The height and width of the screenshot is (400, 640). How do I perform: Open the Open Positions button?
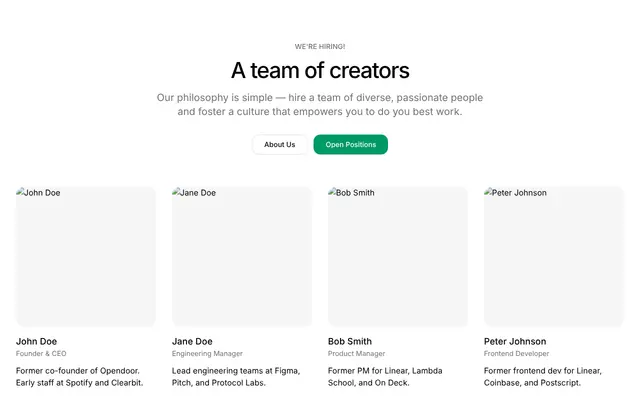[x=351, y=144]
